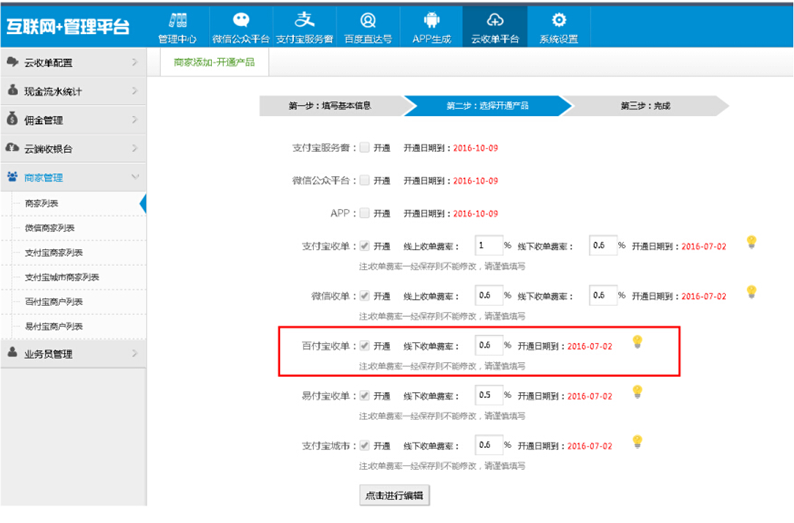Select the 商家添加-开通产品 tab

[x=214, y=62]
